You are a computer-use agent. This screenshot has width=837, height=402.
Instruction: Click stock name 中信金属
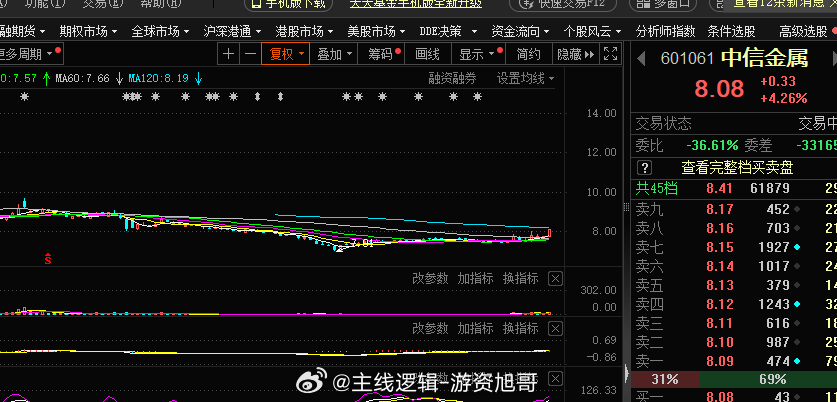coord(765,58)
